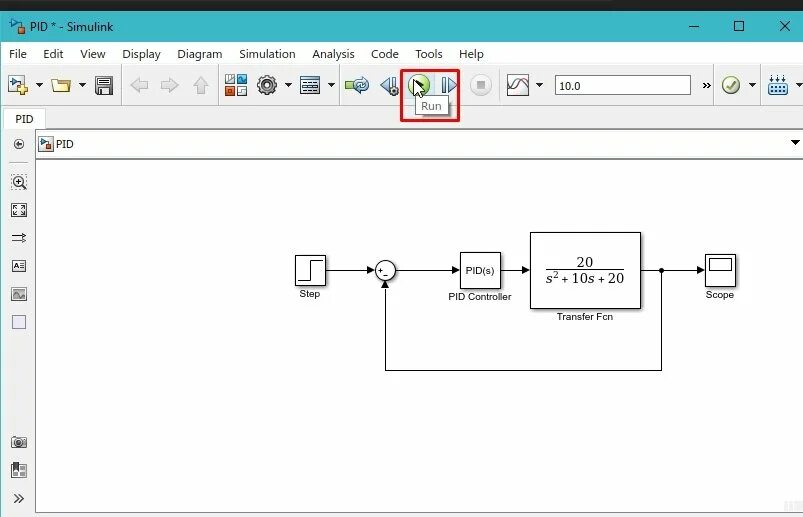Viewport: 803px width, 517px height.
Task: Click the Fit to View palette icon
Action: click(x=19, y=210)
